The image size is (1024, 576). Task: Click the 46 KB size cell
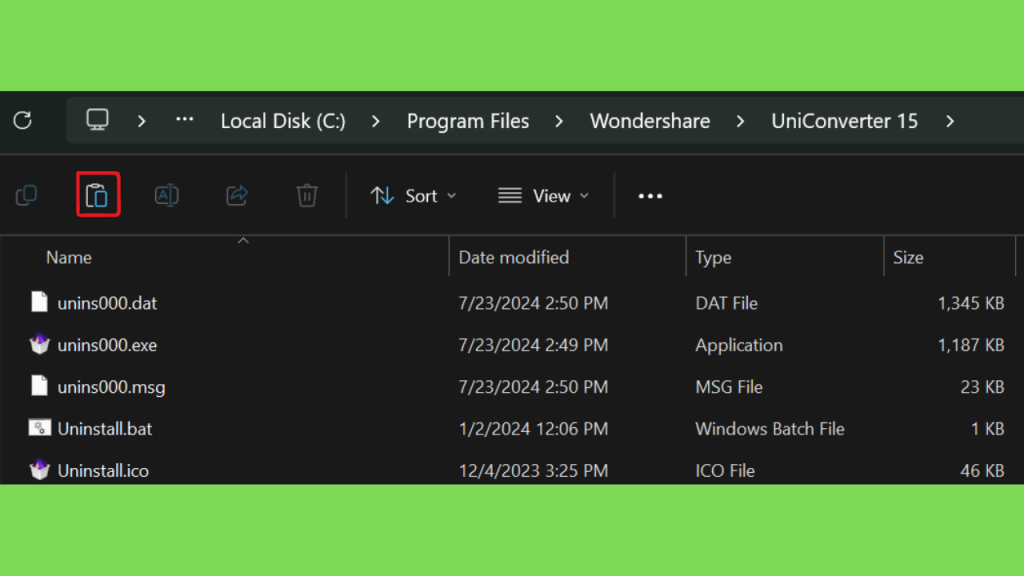[982, 470]
